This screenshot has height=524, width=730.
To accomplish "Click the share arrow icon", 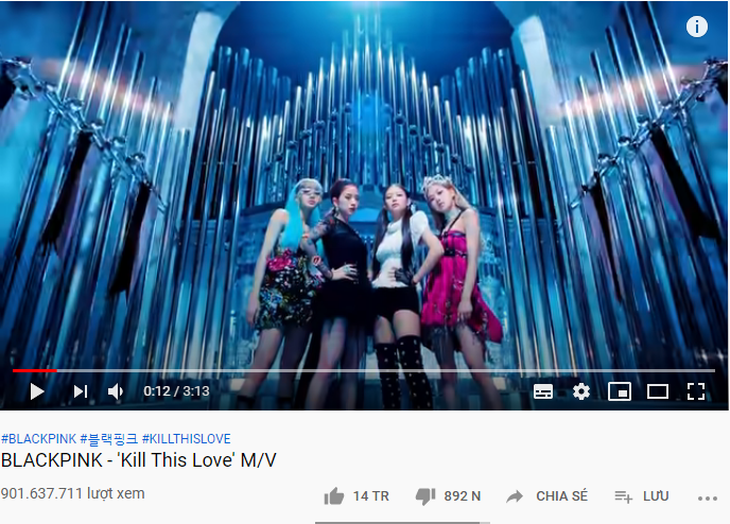I will pyautogui.click(x=514, y=497).
